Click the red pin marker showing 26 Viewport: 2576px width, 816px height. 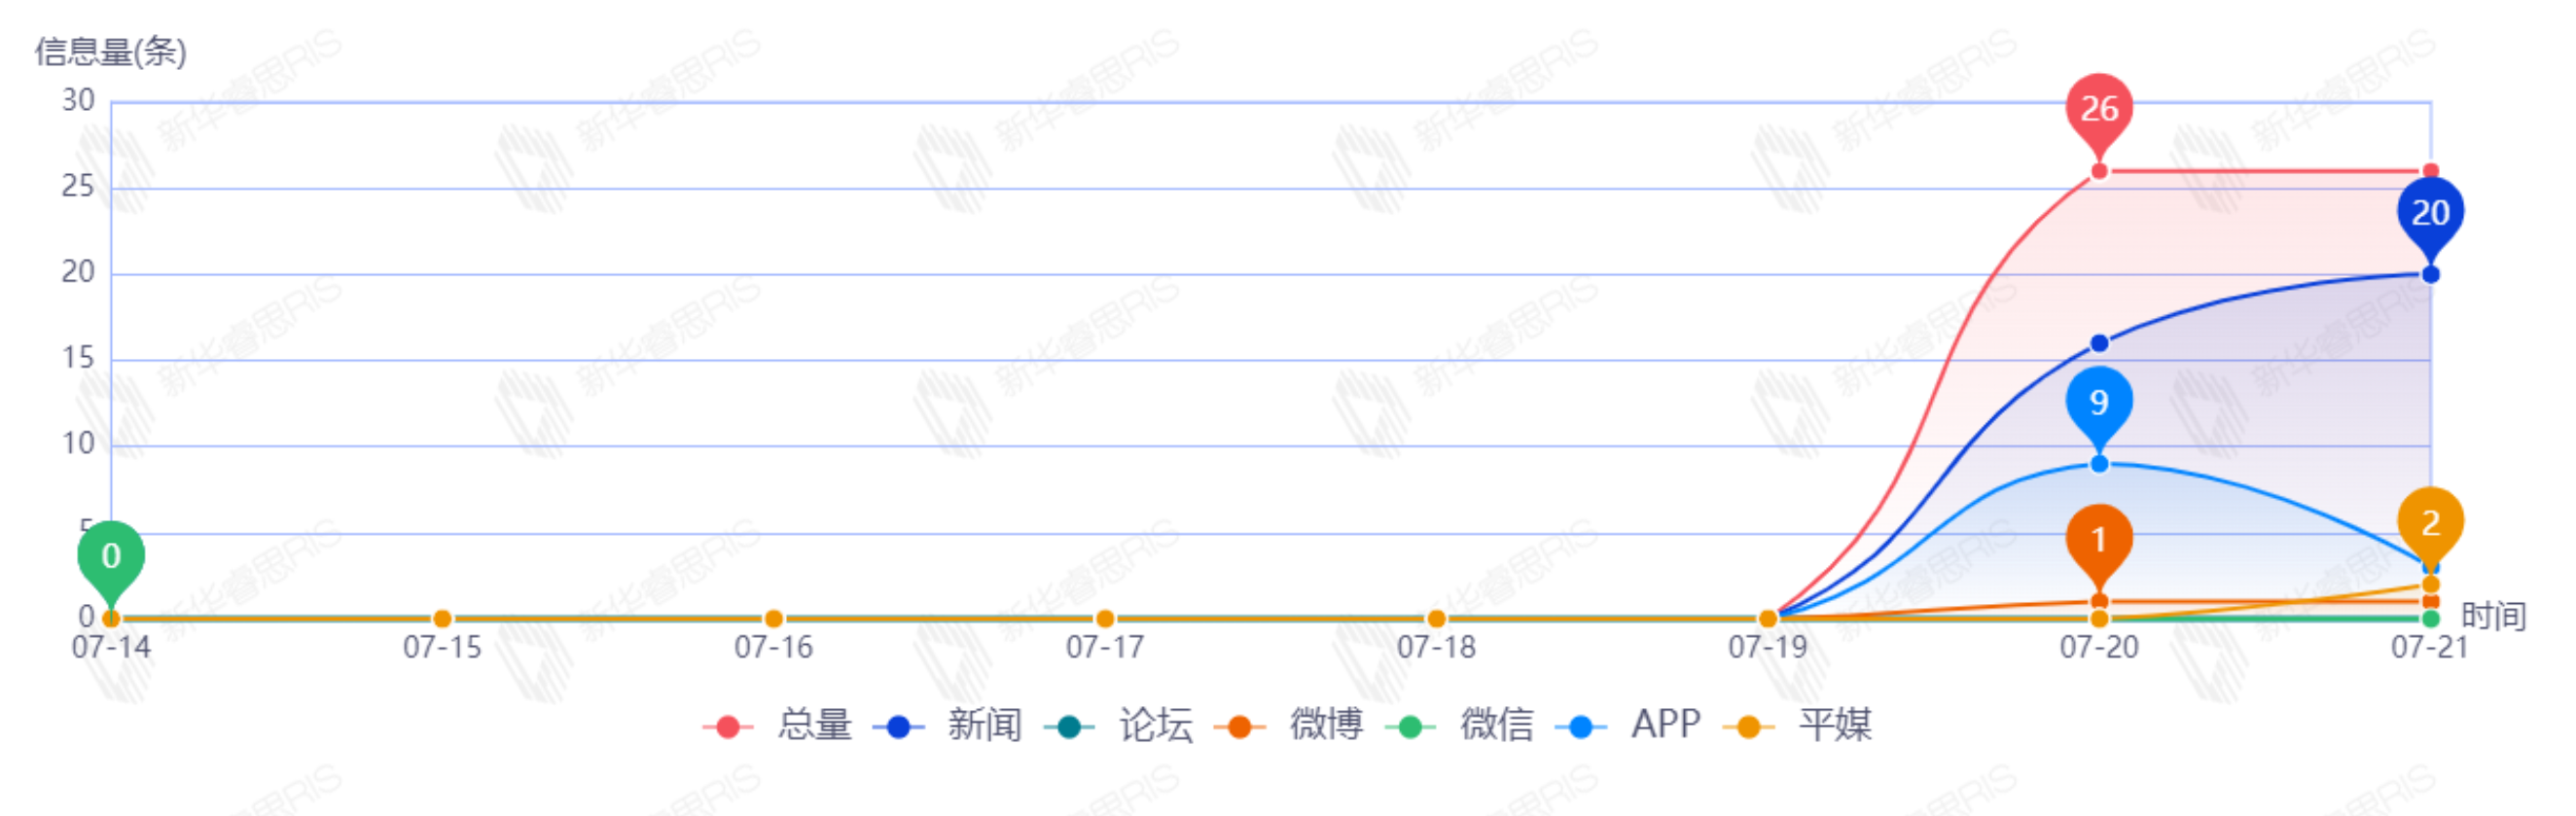click(x=2098, y=109)
